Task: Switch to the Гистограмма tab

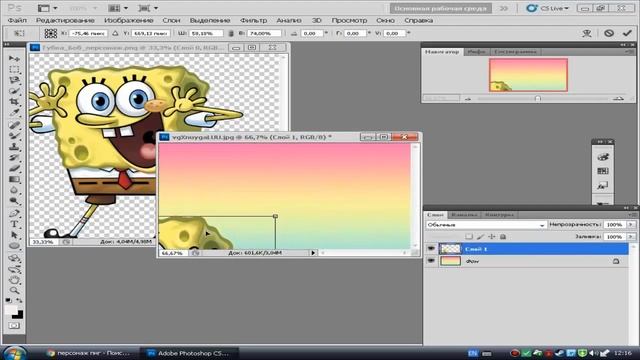Action: (515, 52)
